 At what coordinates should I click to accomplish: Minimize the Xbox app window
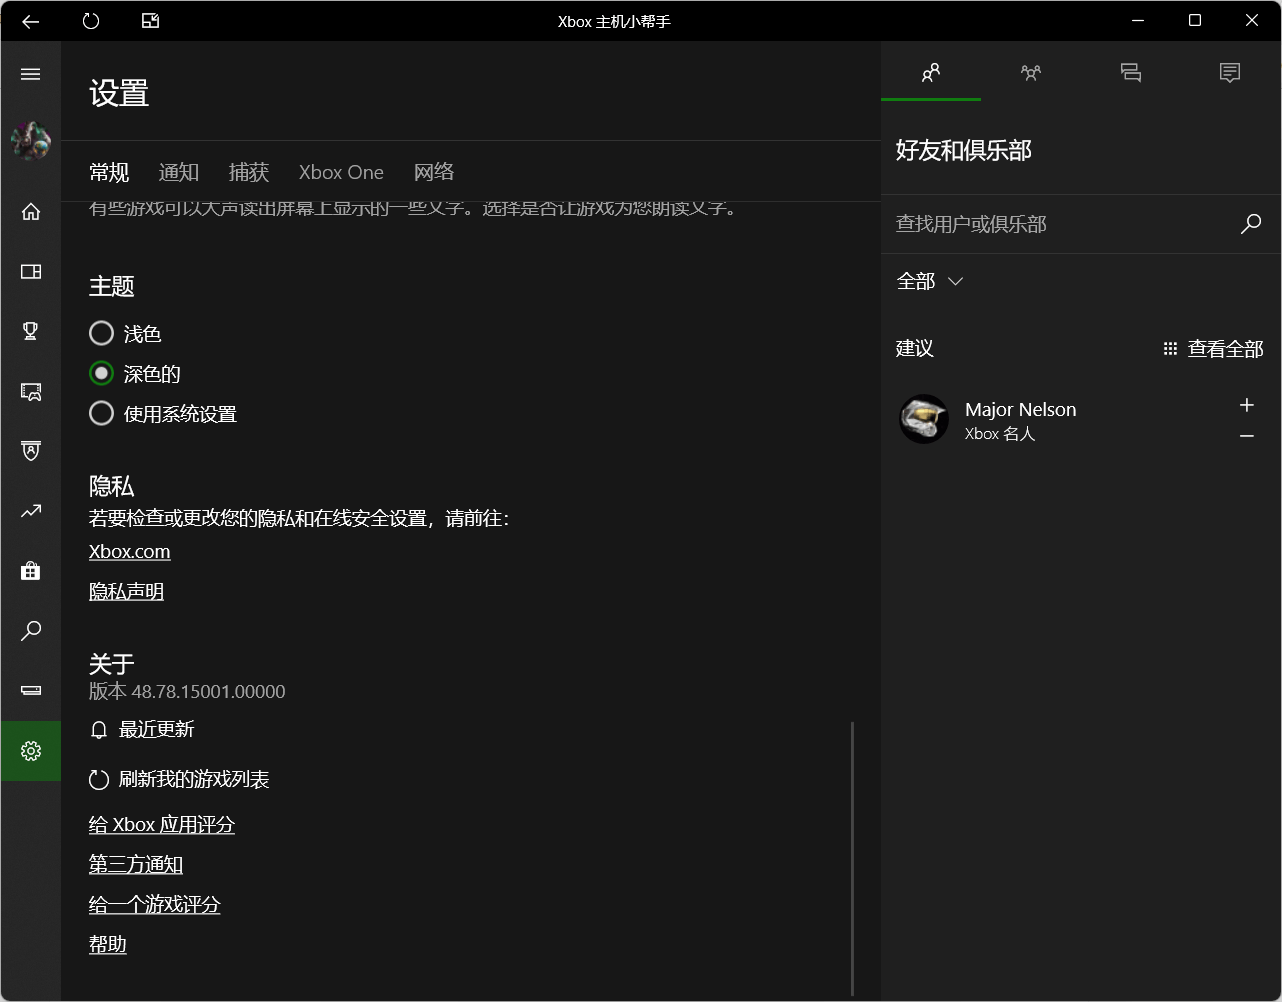1138,21
